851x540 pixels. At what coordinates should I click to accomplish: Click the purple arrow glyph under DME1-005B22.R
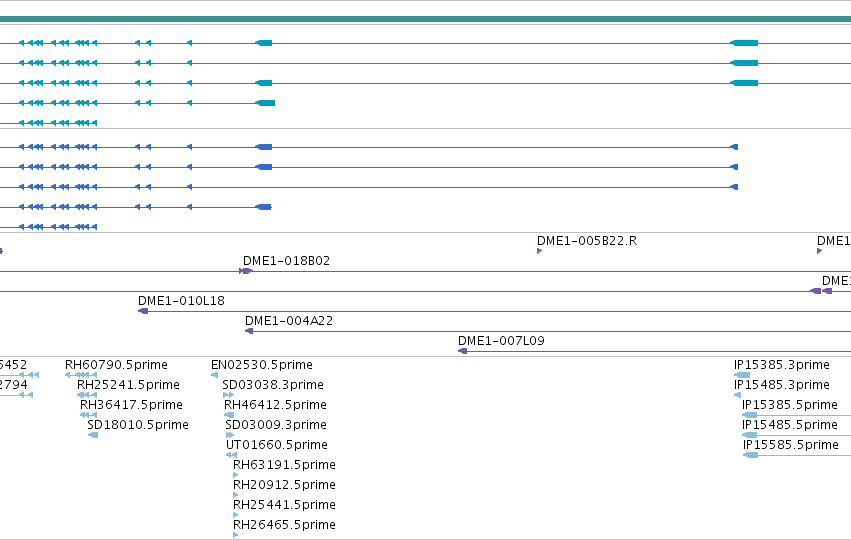pyautogui.click(x=539, y=251)
